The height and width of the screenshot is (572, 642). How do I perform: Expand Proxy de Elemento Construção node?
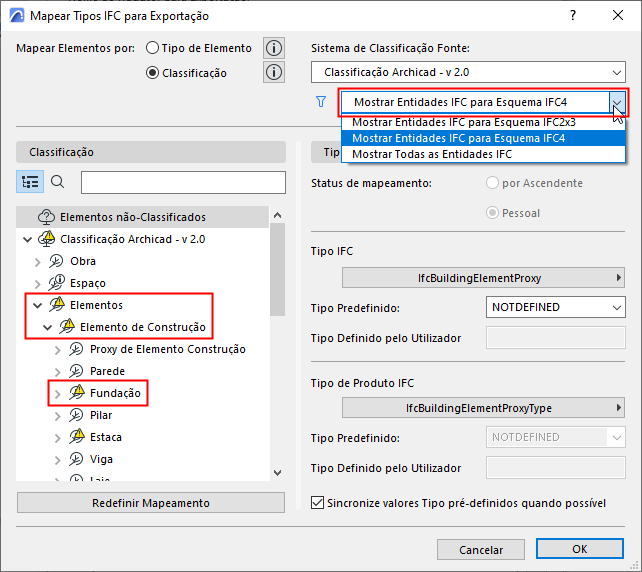point(58,350)
